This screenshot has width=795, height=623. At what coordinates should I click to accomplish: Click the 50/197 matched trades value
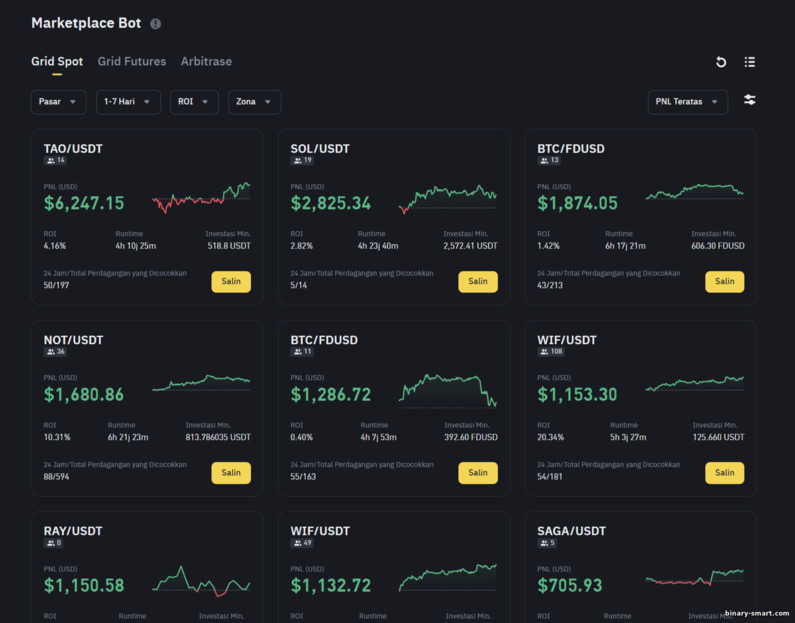56,285
